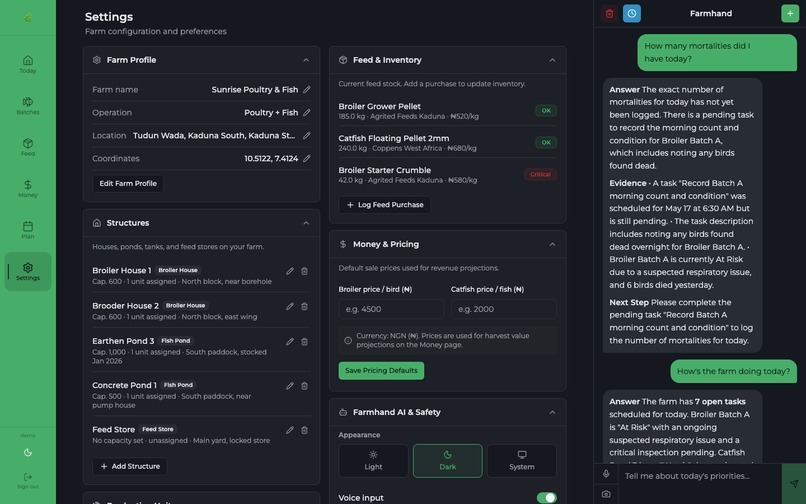Select System appearance option
806x504 pixels.
tap(522, 461)
